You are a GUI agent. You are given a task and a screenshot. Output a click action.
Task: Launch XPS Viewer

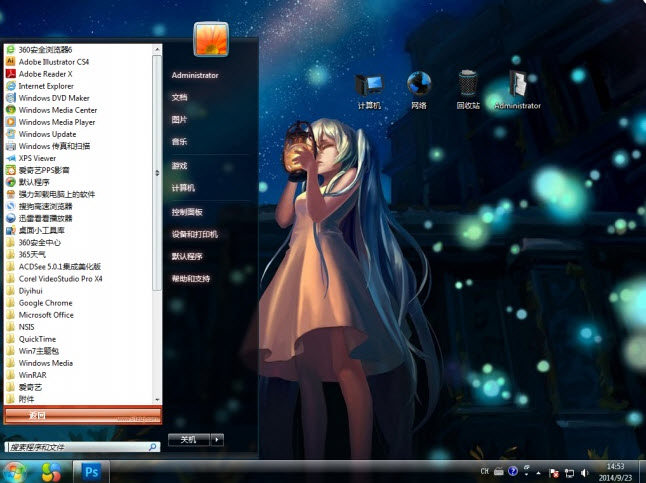click(x=31, y=158)
